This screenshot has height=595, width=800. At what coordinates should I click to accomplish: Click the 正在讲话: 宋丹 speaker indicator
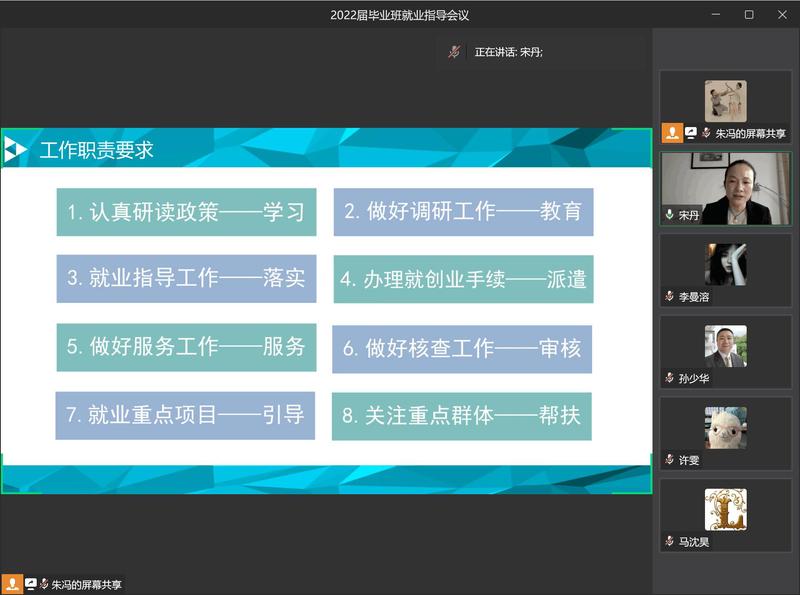click(508, 52)
